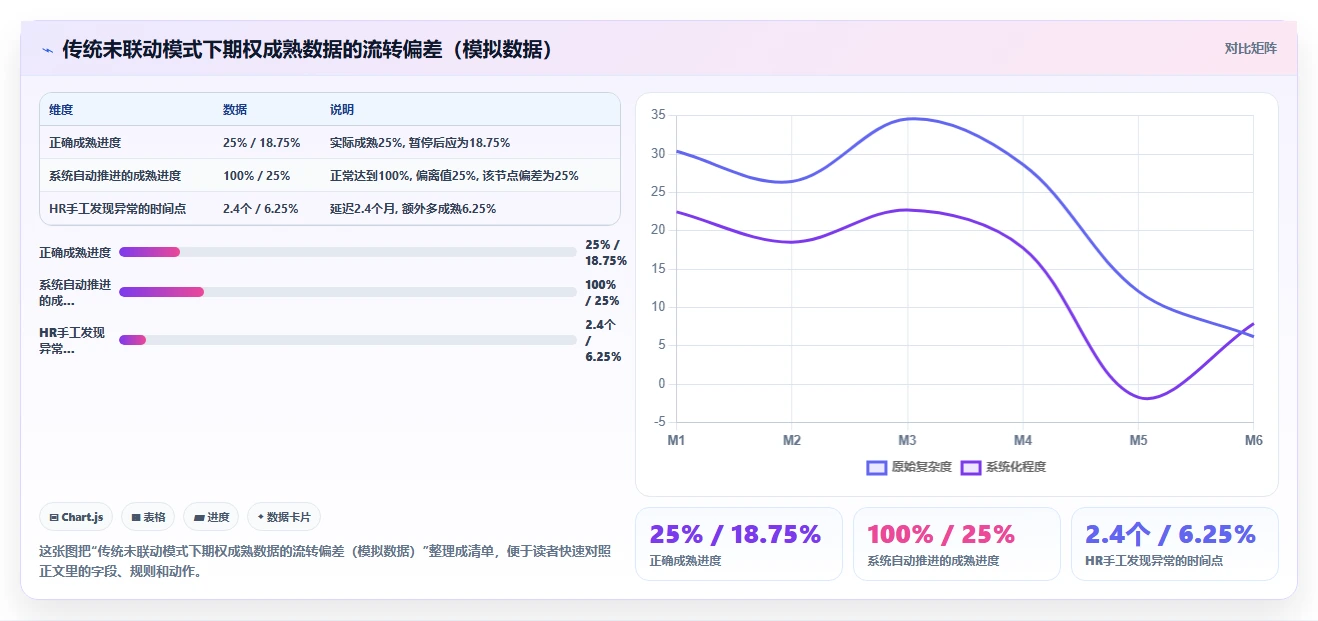The width and height of the screenshot is (1318, 621).
Task: Click the 25% / 18.75% data card
Action: [x=739, y=544]
